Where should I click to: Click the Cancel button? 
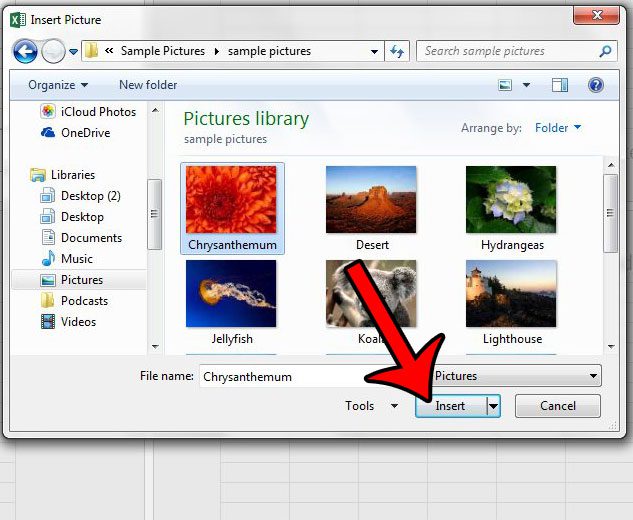pos(558,406)
